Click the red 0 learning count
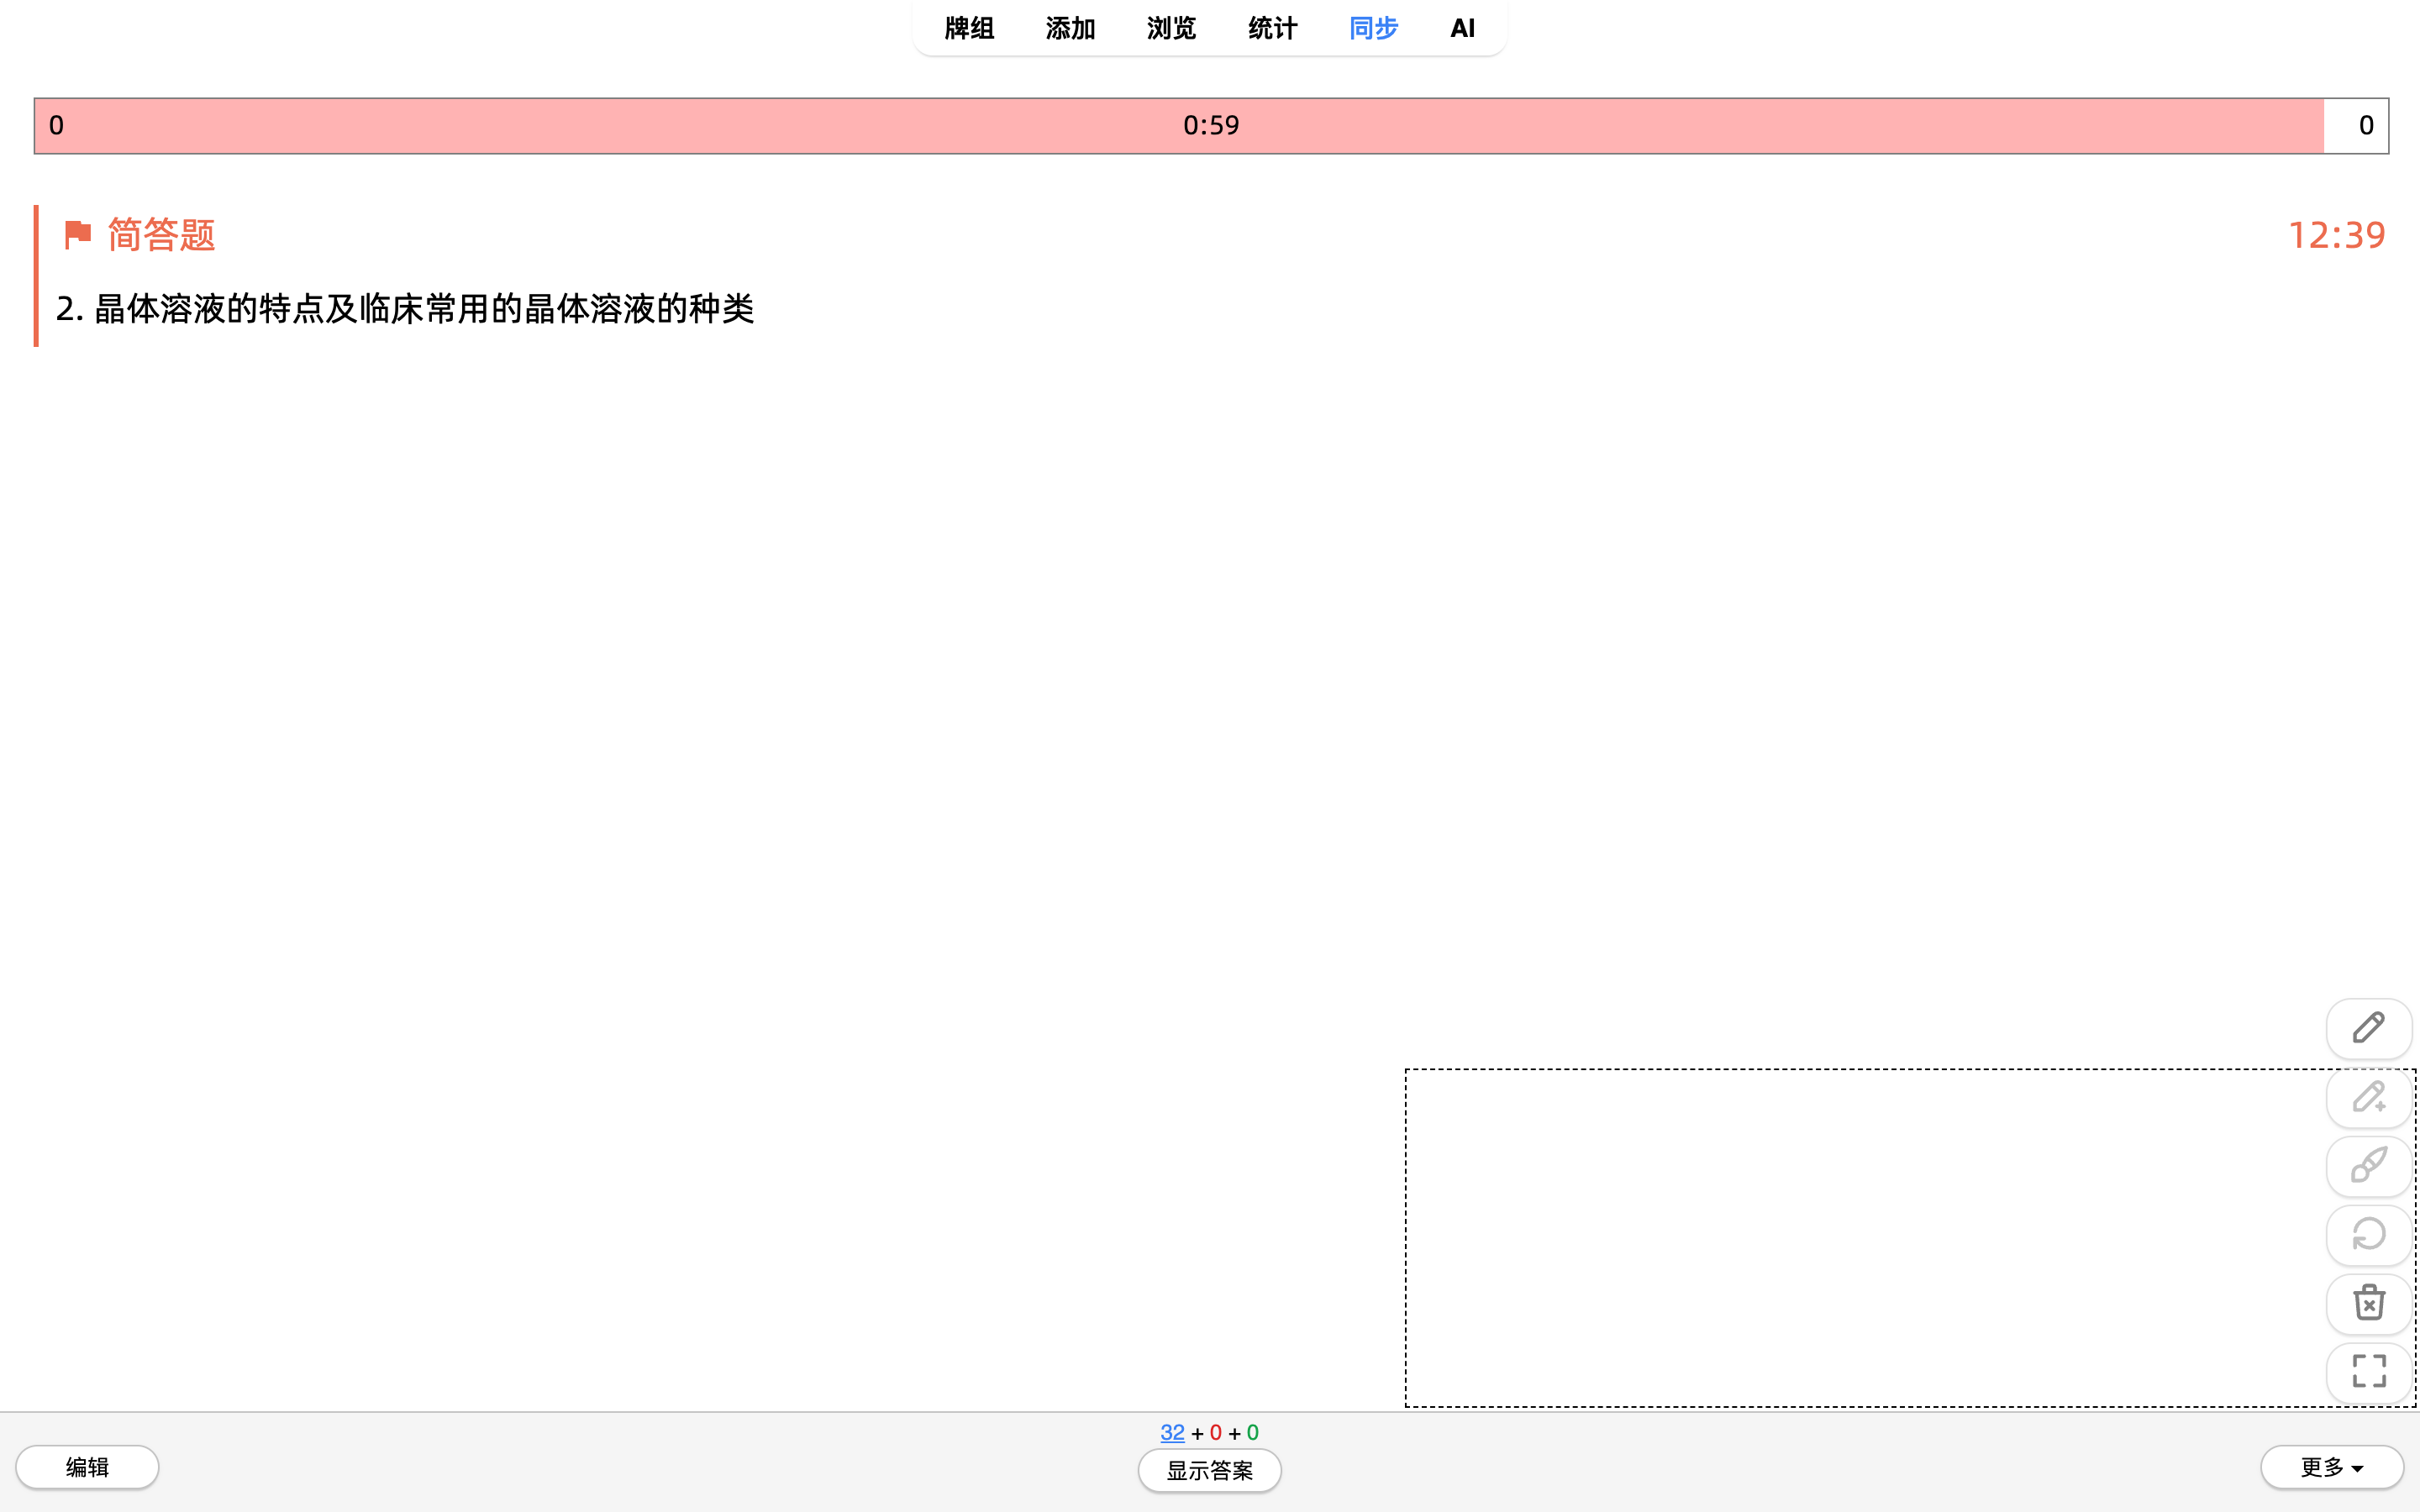The image size is (2420, 1512). (1215, 1433)
